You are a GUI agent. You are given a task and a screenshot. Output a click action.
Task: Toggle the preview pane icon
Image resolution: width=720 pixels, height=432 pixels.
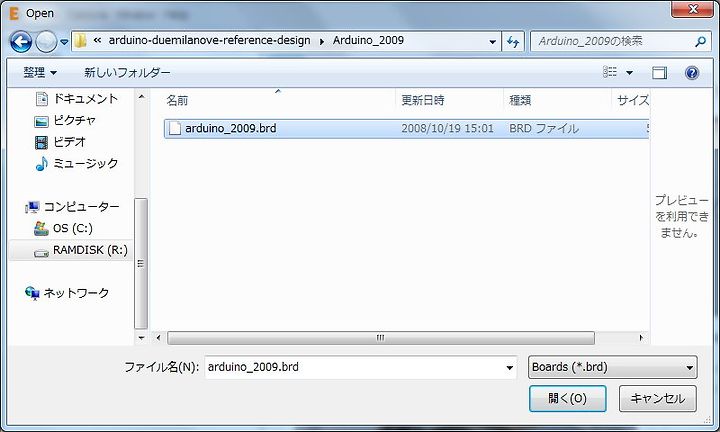pos(659,73)
